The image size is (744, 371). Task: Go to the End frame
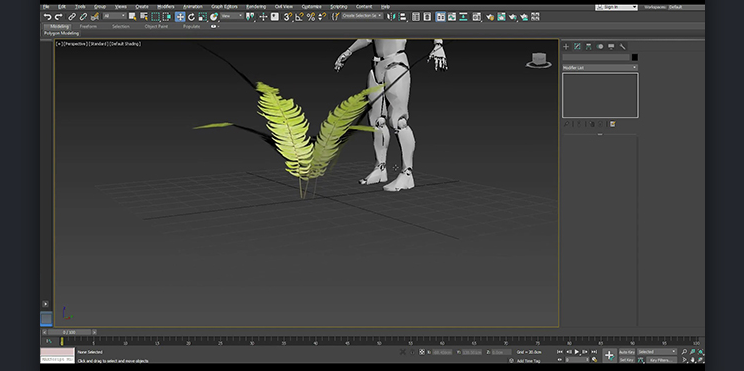[x=594, y=352]
